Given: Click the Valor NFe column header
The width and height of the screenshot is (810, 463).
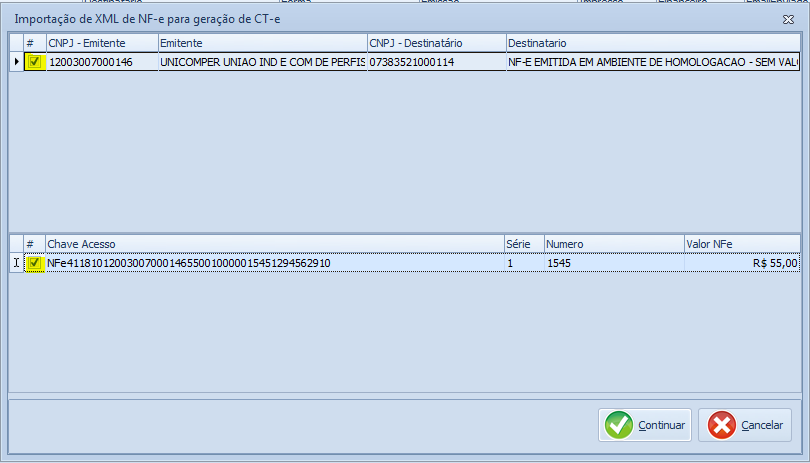Looking at the screenshot, I should click(741, 244).
